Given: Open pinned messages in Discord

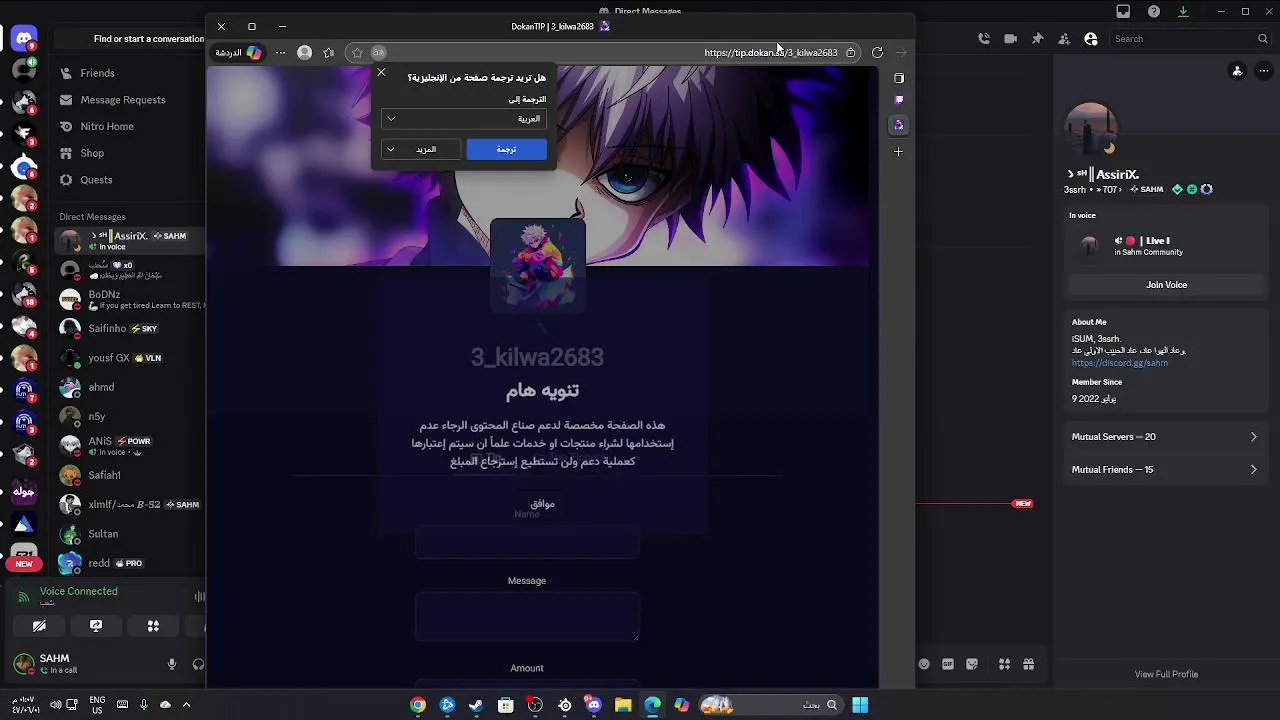Looking at the screenshot, I should coord(1037,39).
